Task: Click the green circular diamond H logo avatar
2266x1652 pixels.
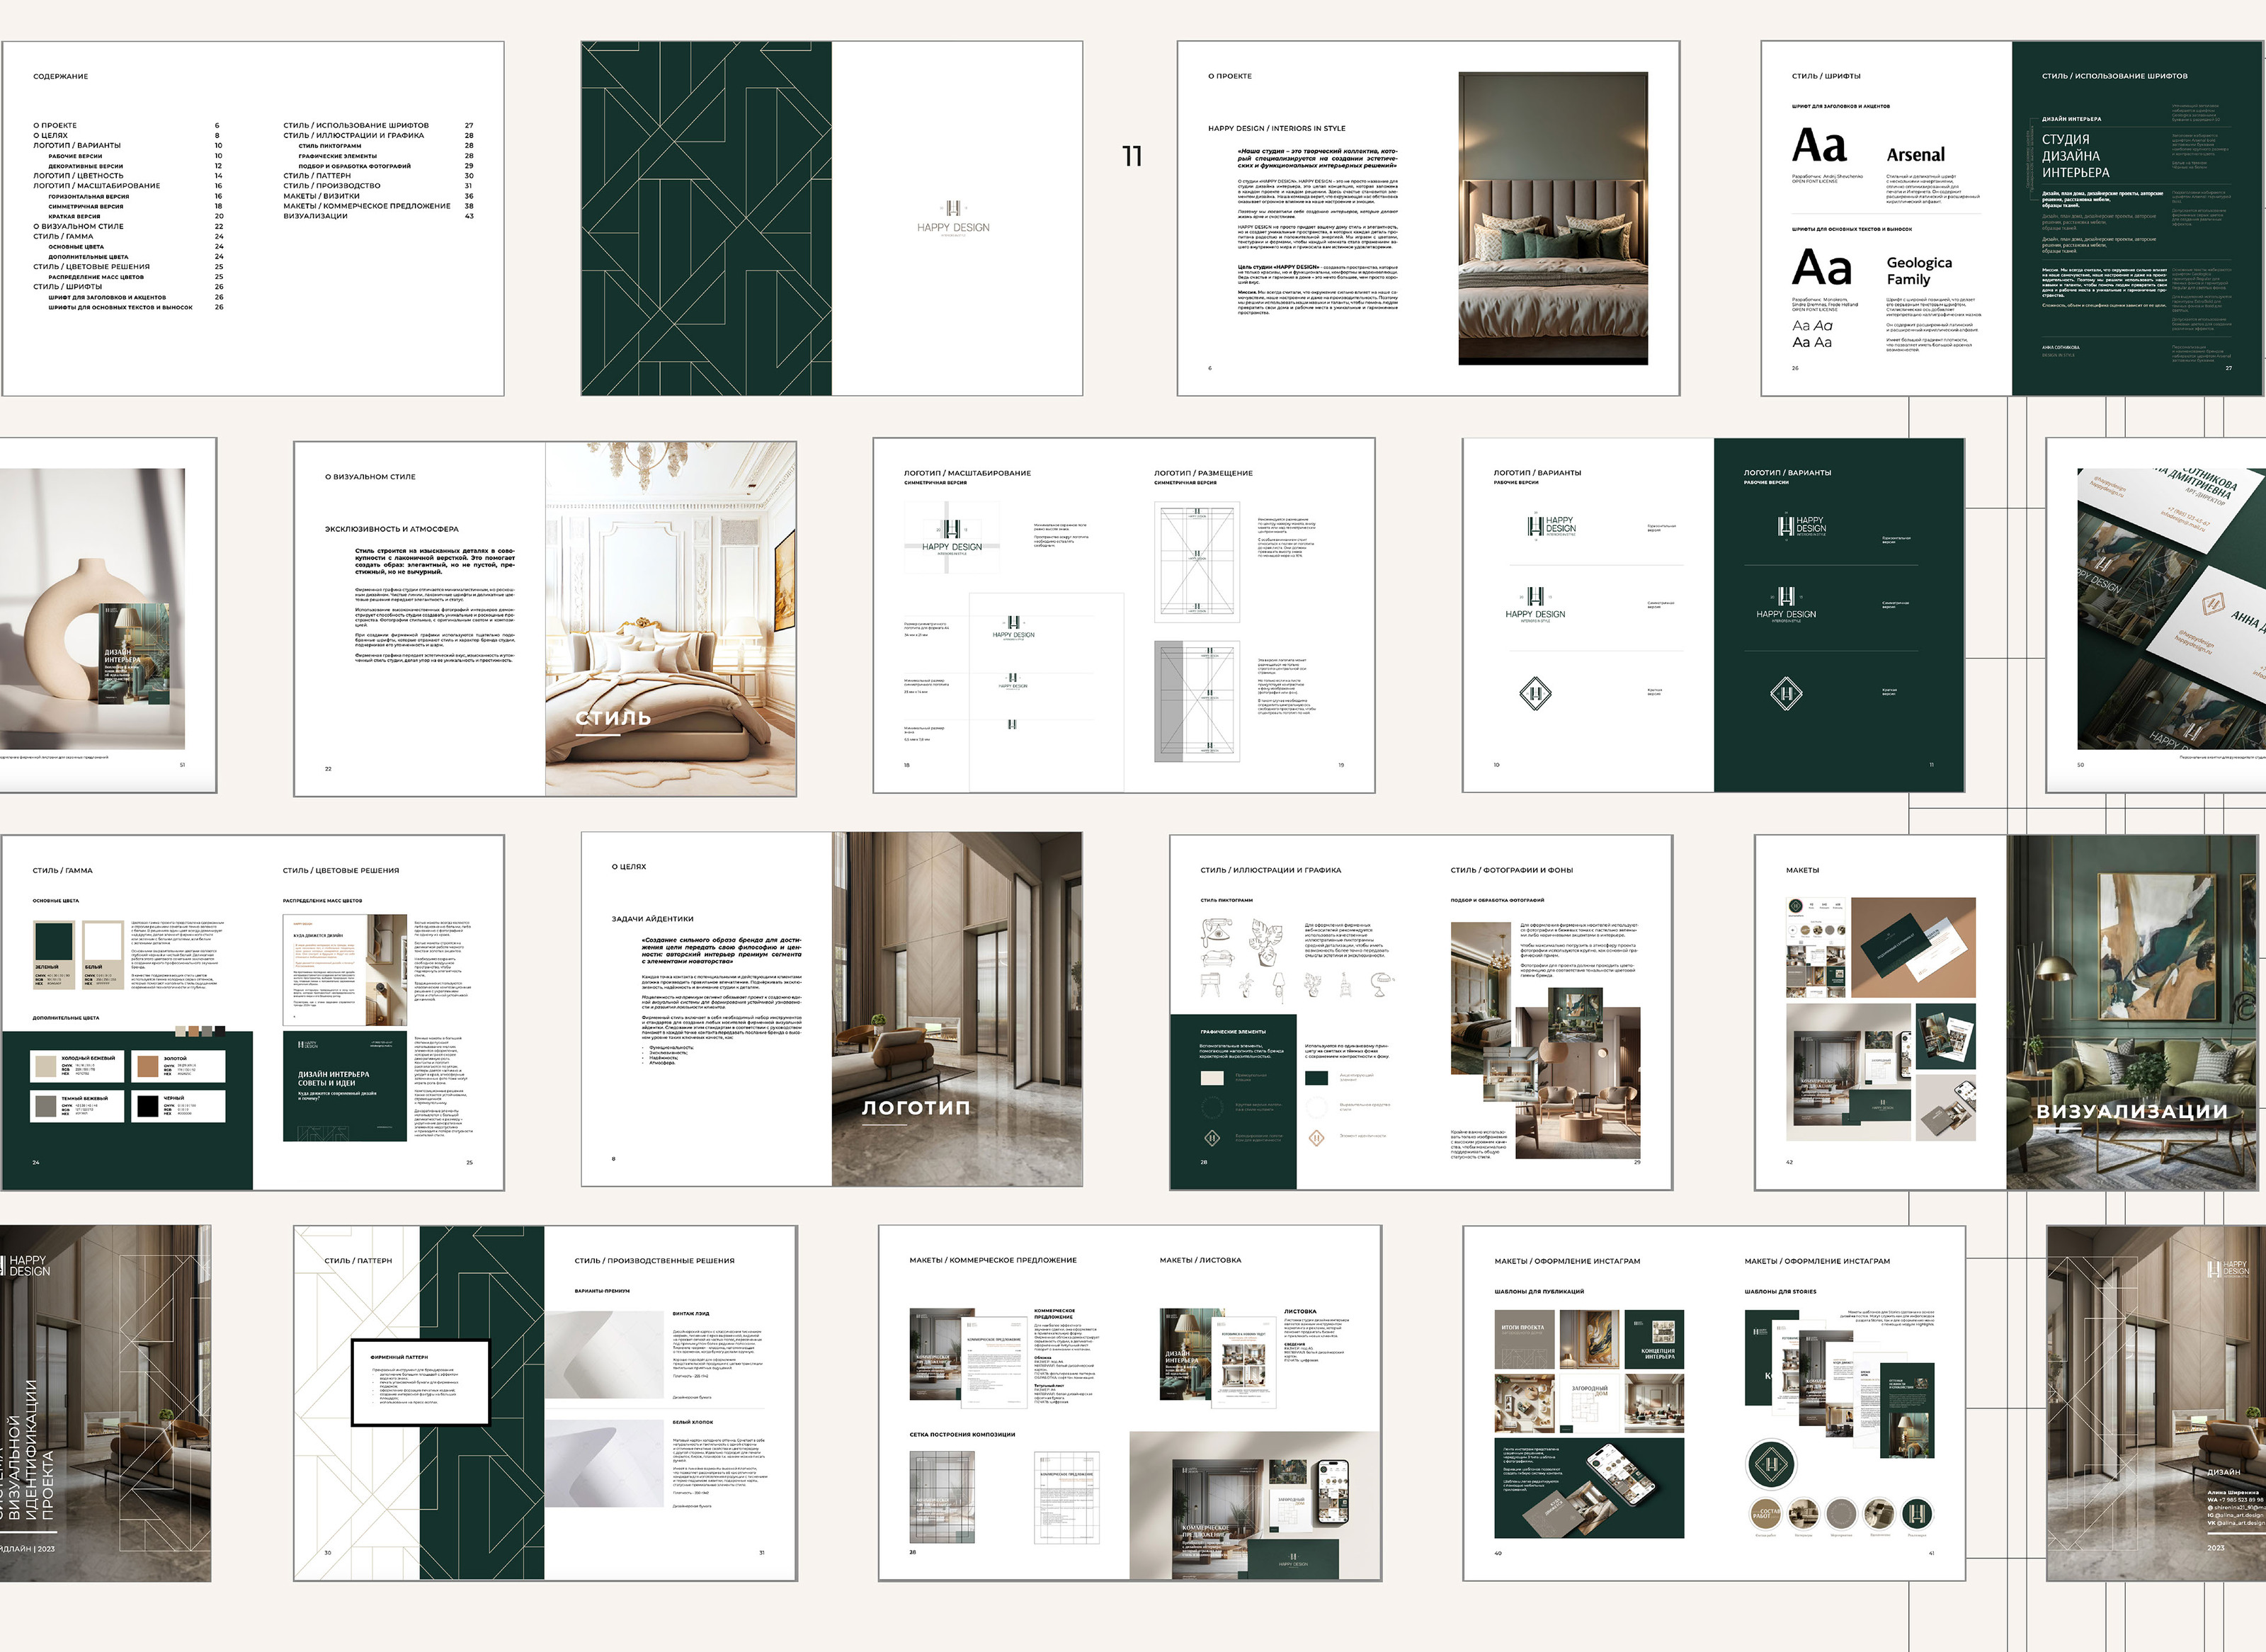Action: pos(1770,1466)
